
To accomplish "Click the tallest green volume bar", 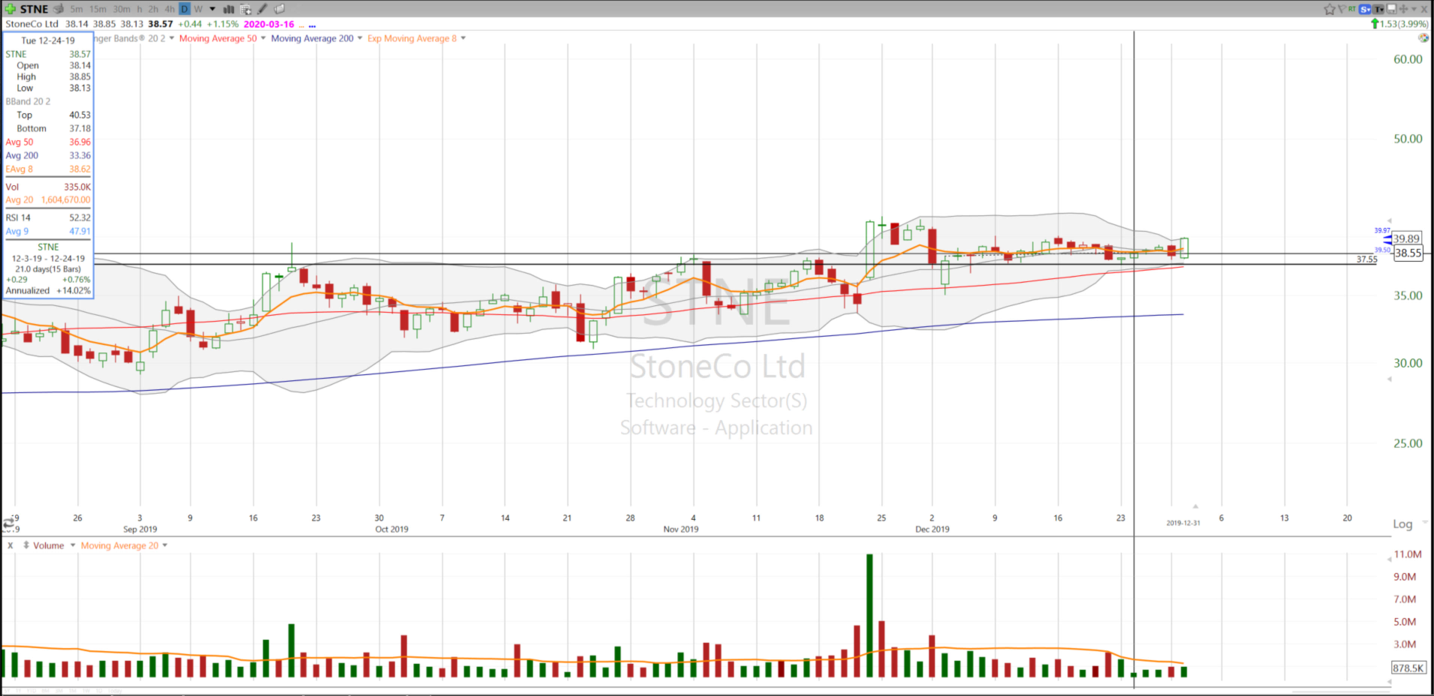I will click(x=869, y=616).
